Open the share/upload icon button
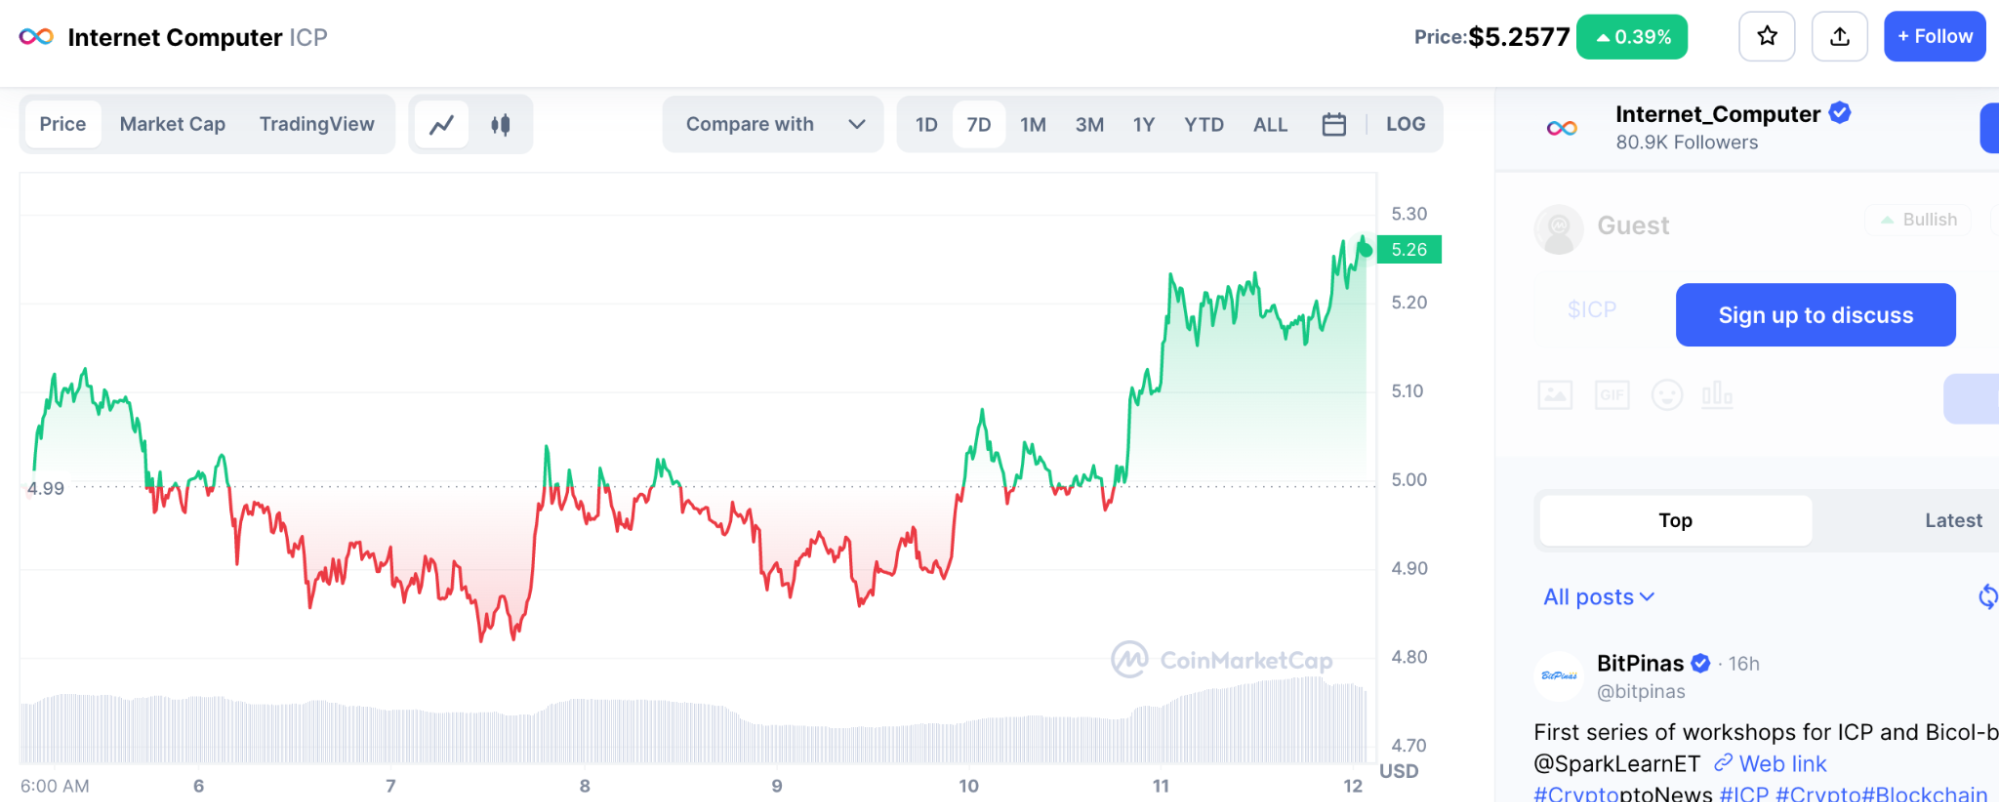This screenshot has height=803, width=1999. coord(1839,37)
